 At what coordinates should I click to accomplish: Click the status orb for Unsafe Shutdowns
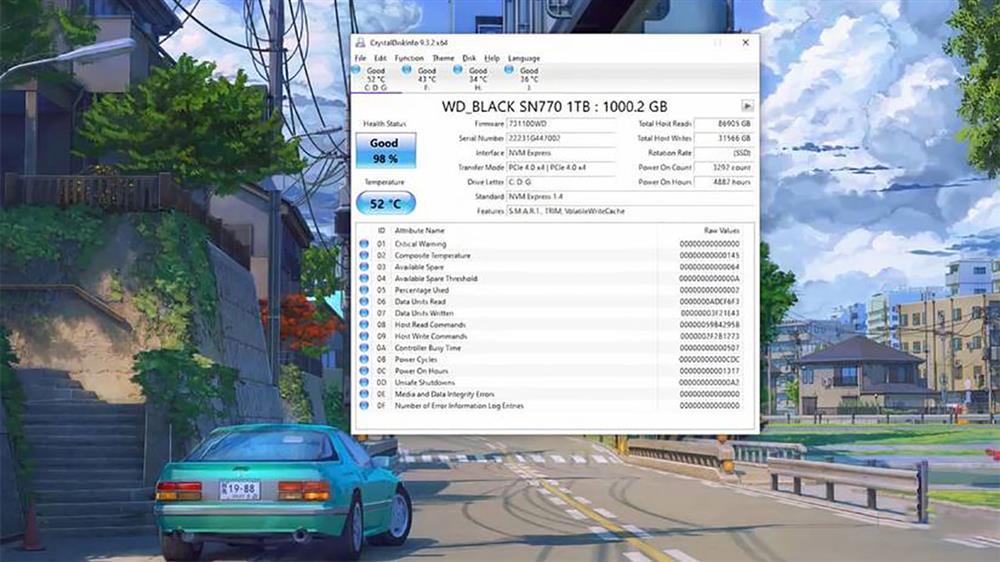(x=364, y=382)
